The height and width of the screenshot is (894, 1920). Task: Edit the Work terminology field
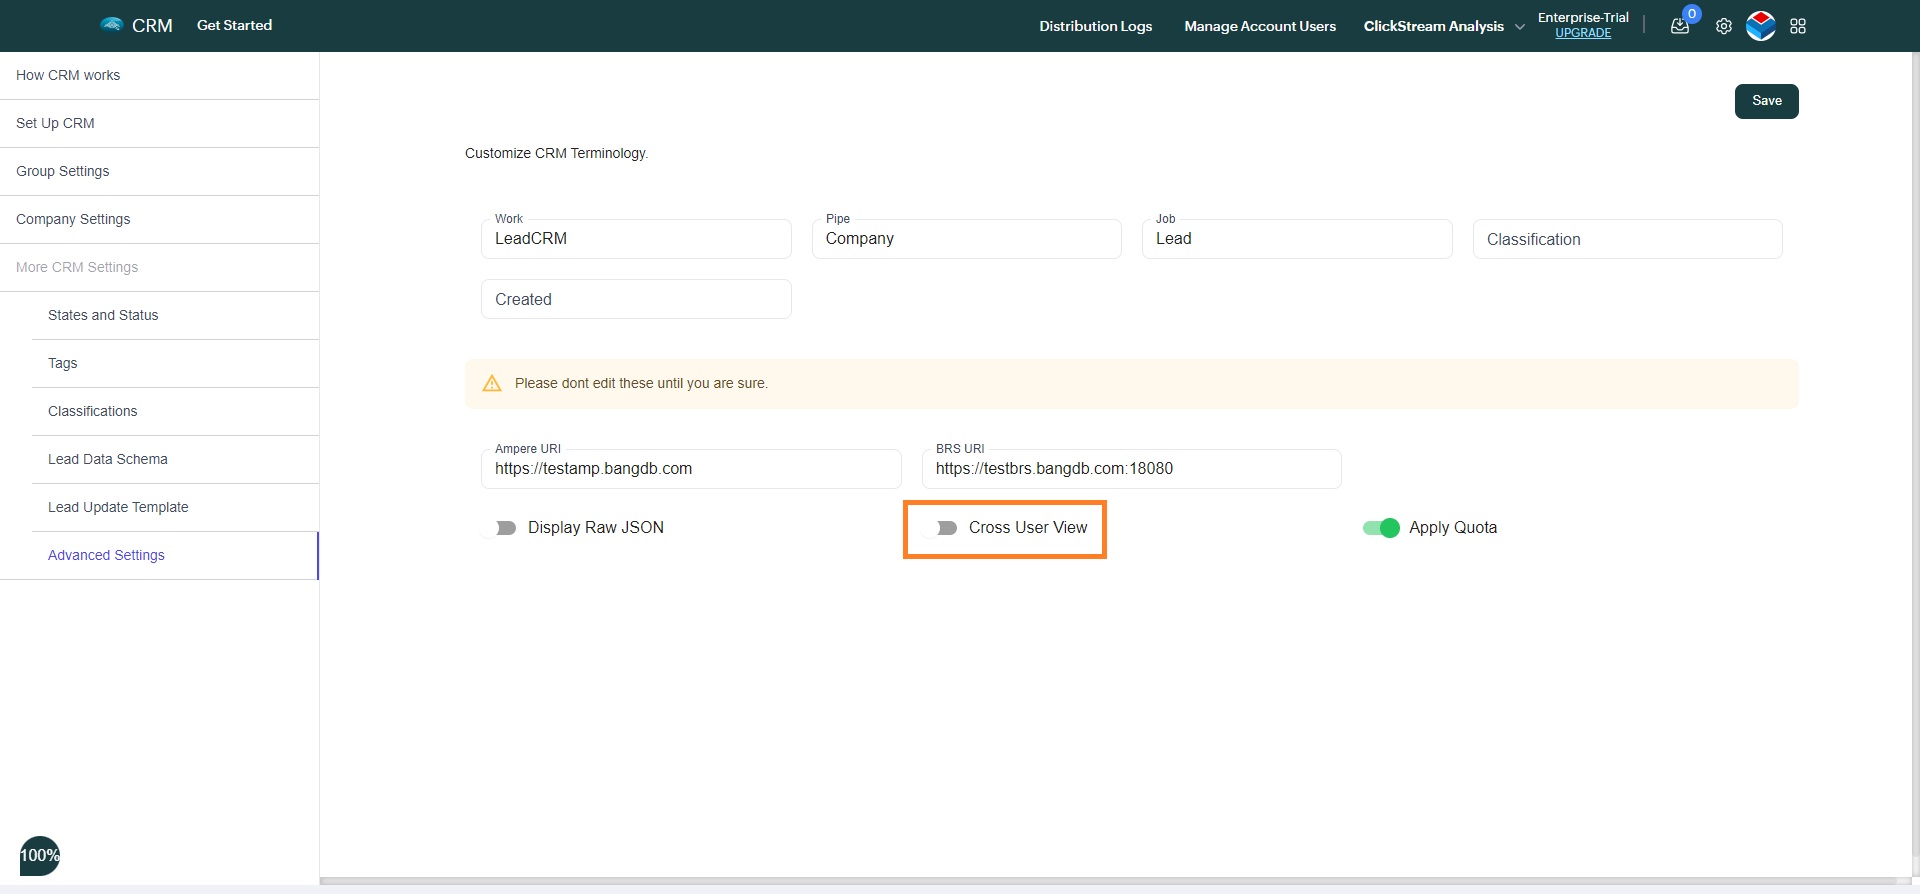[636, 239]
